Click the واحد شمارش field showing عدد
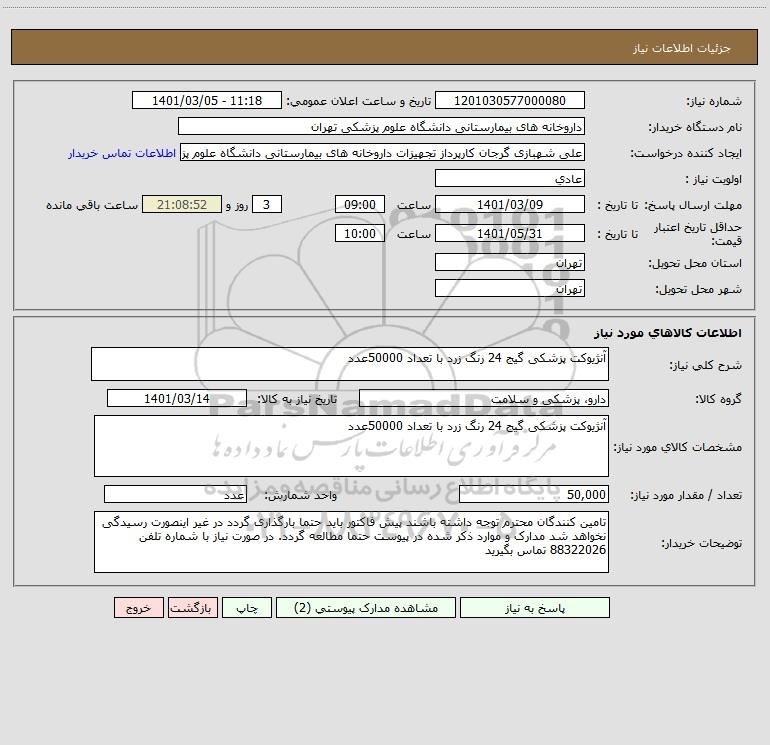770x745 pixels. pyautogui.click(x=175, y=495)
